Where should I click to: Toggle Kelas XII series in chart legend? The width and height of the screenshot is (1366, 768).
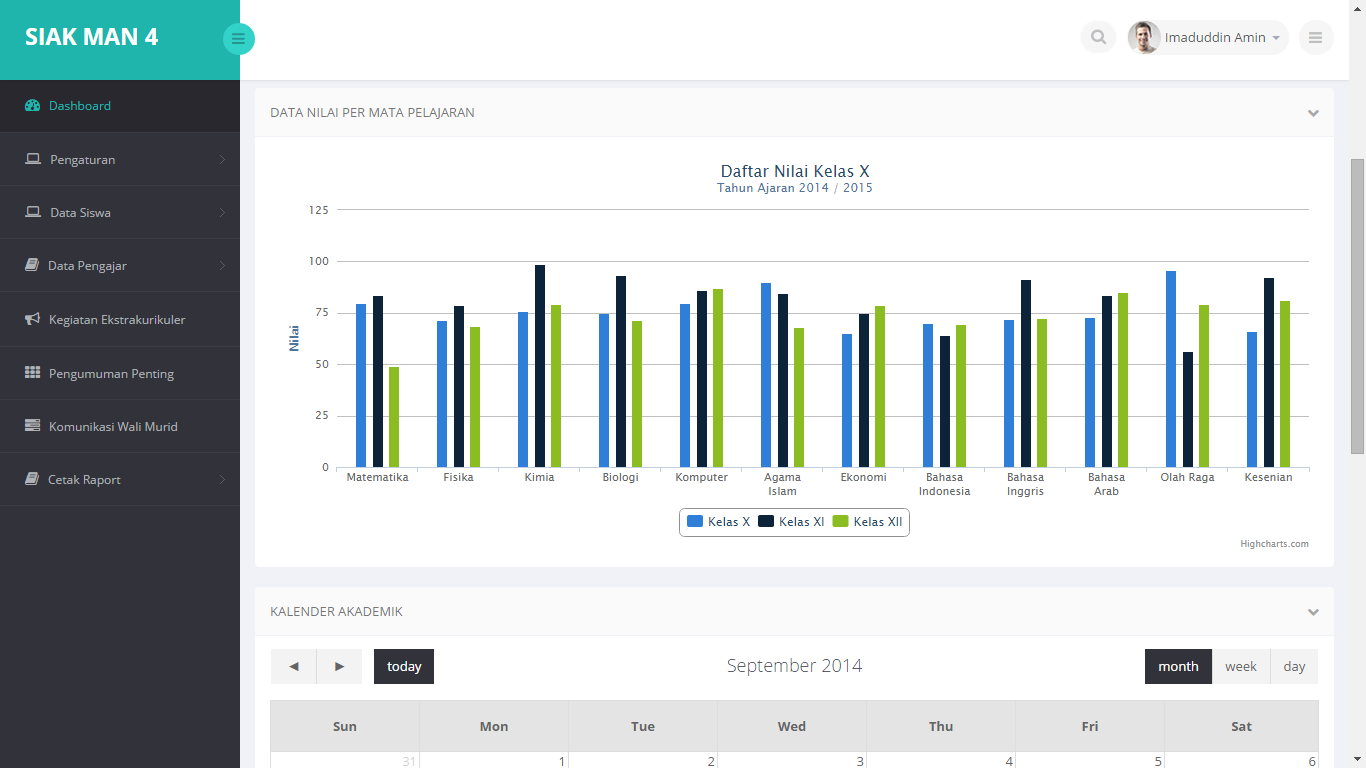pos(867,522)
